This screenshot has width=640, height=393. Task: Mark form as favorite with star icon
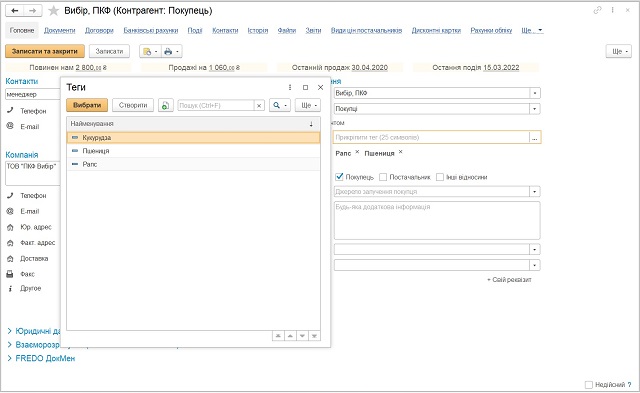pyautogui.click(x=53, y=11)
